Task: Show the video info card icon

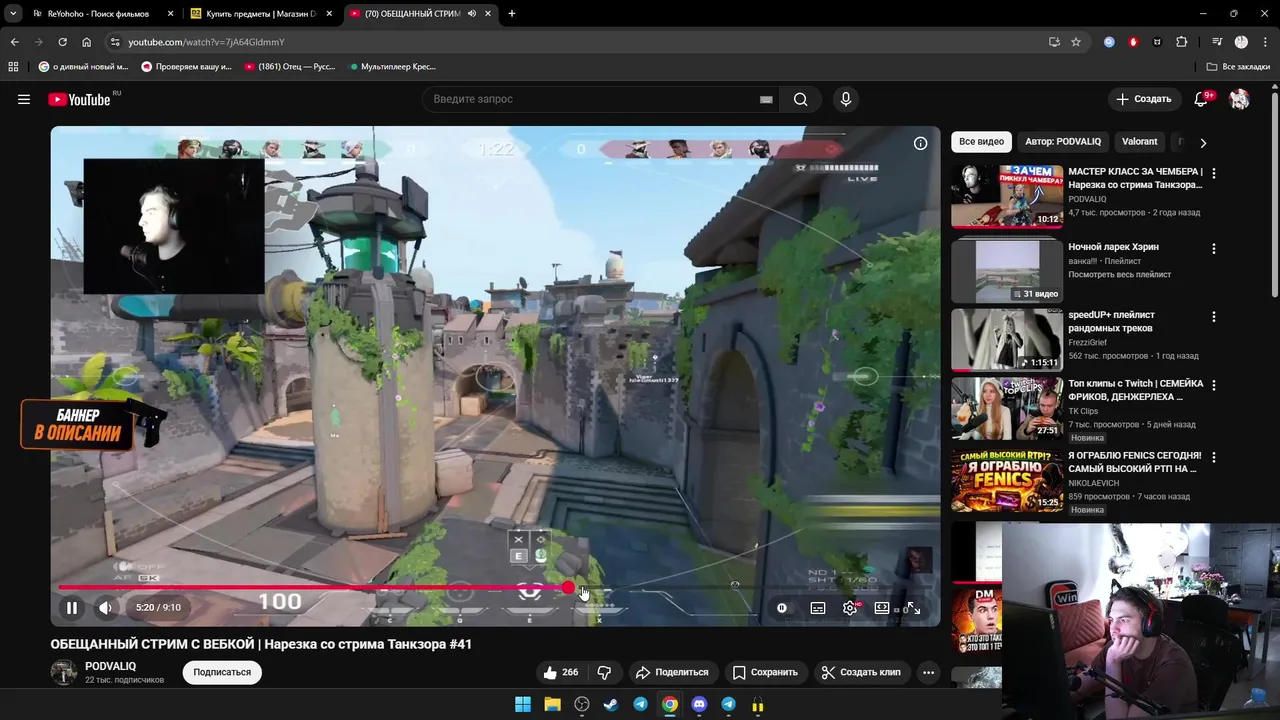Action: coord(920,143)
